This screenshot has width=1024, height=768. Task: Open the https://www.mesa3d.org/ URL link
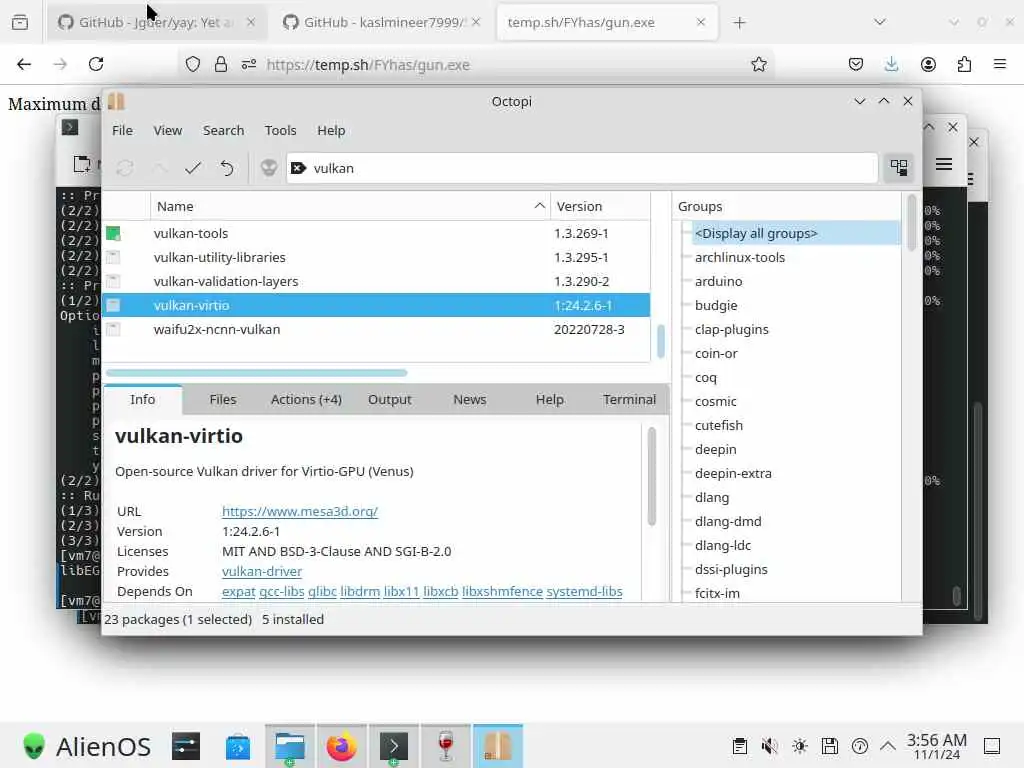click(300, 511)
